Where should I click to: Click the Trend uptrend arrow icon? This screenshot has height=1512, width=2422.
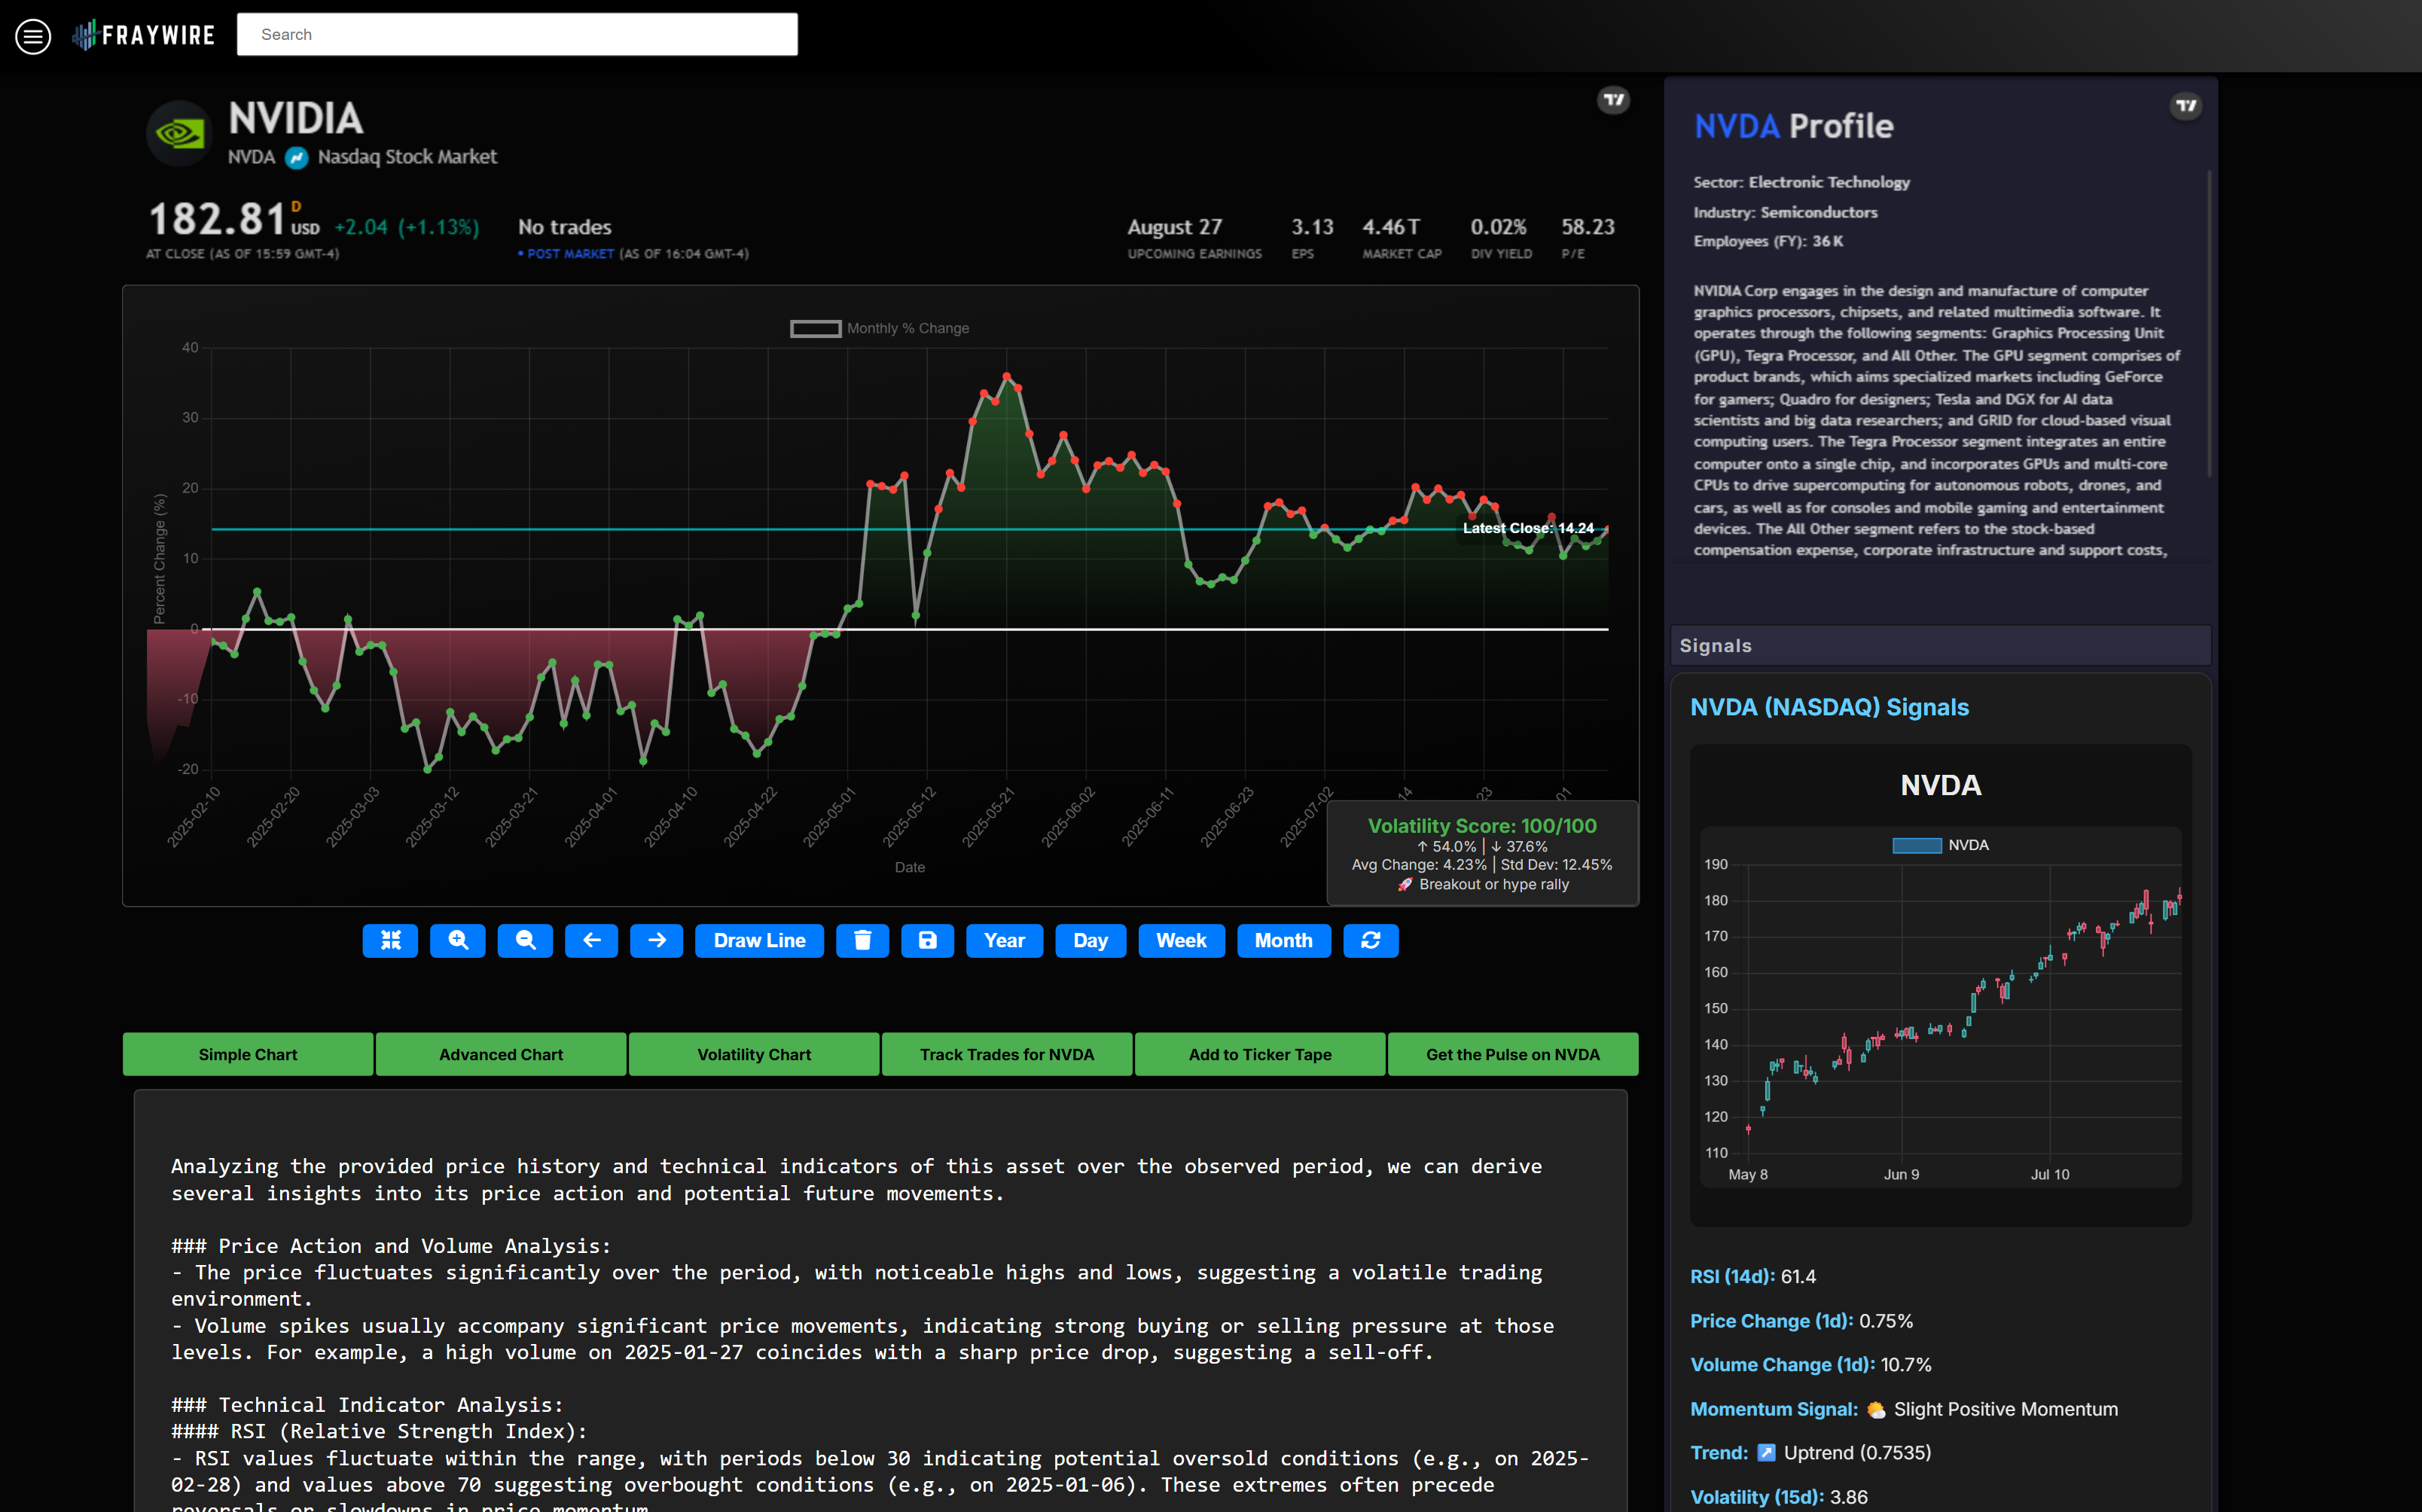1766,1453
